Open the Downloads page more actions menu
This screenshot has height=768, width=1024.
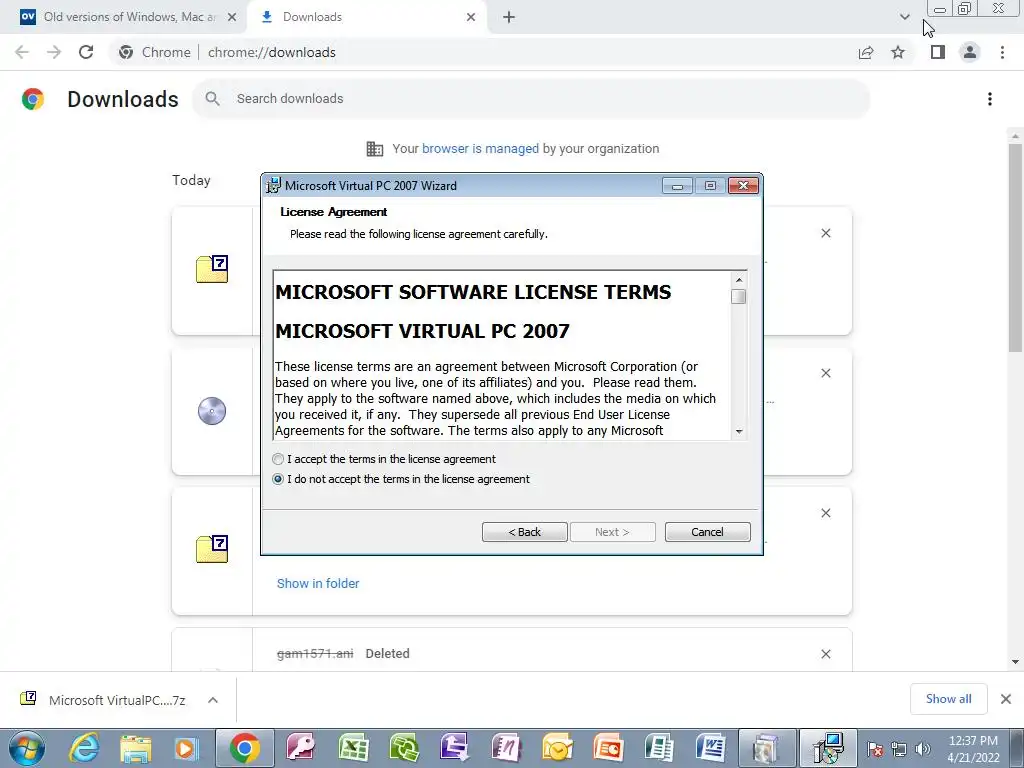pyautogui.click(x=990, y=99)
